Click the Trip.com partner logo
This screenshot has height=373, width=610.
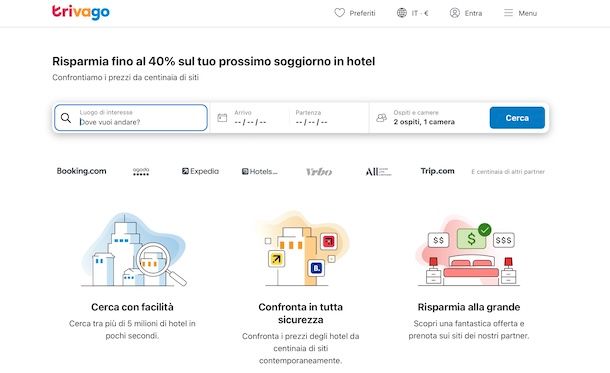[437, 171]
